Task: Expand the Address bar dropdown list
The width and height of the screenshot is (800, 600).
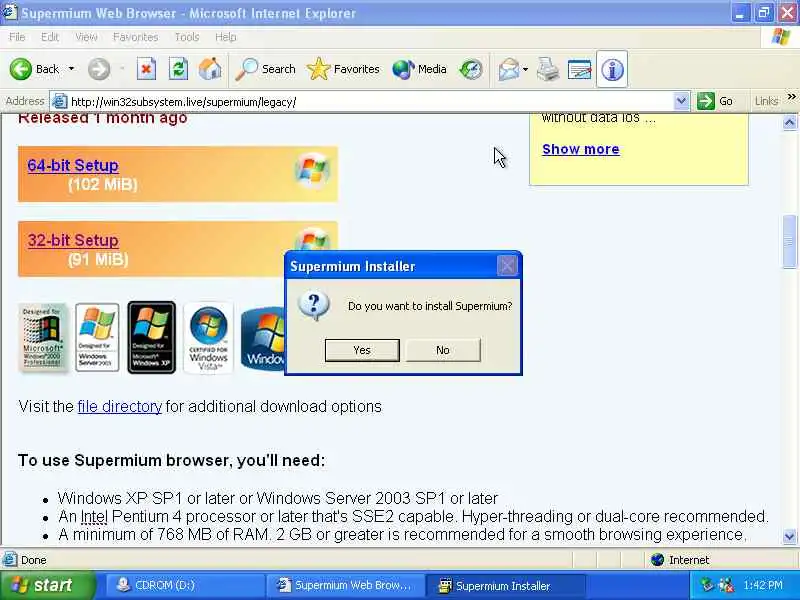Action: pyautogui.click(x=681, y=102)
